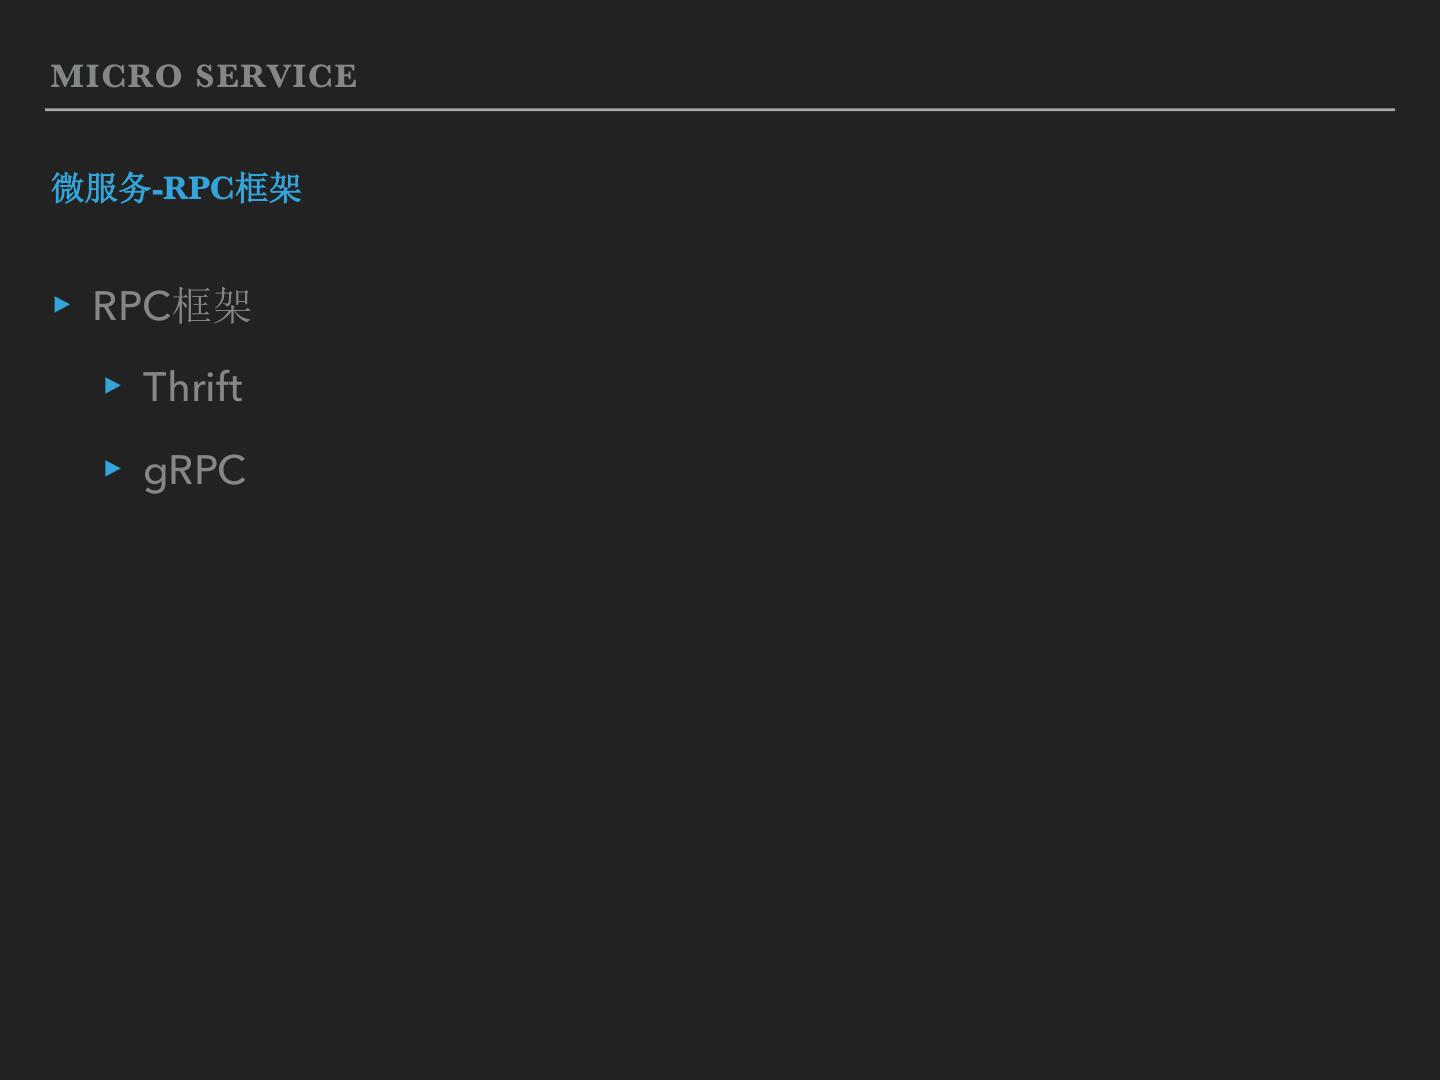Click RPC letters in the blue title

pyautogui.click(x=198, y=188)
